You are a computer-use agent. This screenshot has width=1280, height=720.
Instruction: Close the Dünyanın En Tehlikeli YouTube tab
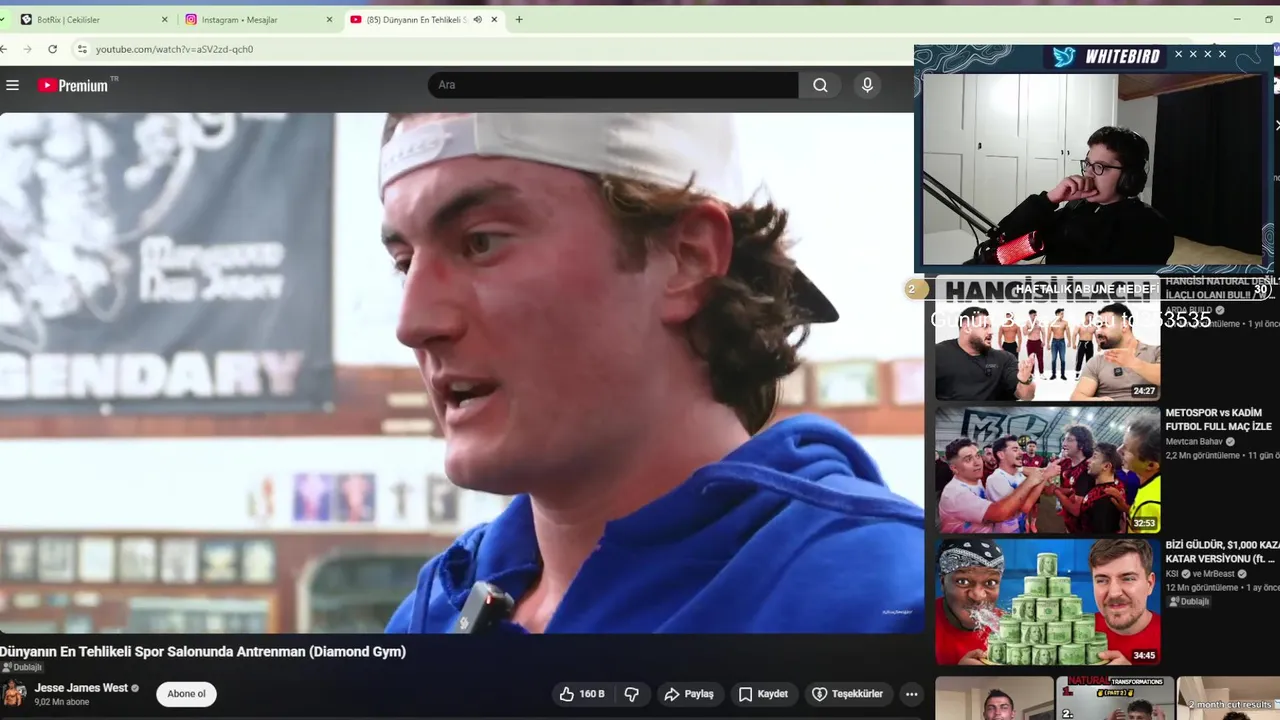(493, 19)
